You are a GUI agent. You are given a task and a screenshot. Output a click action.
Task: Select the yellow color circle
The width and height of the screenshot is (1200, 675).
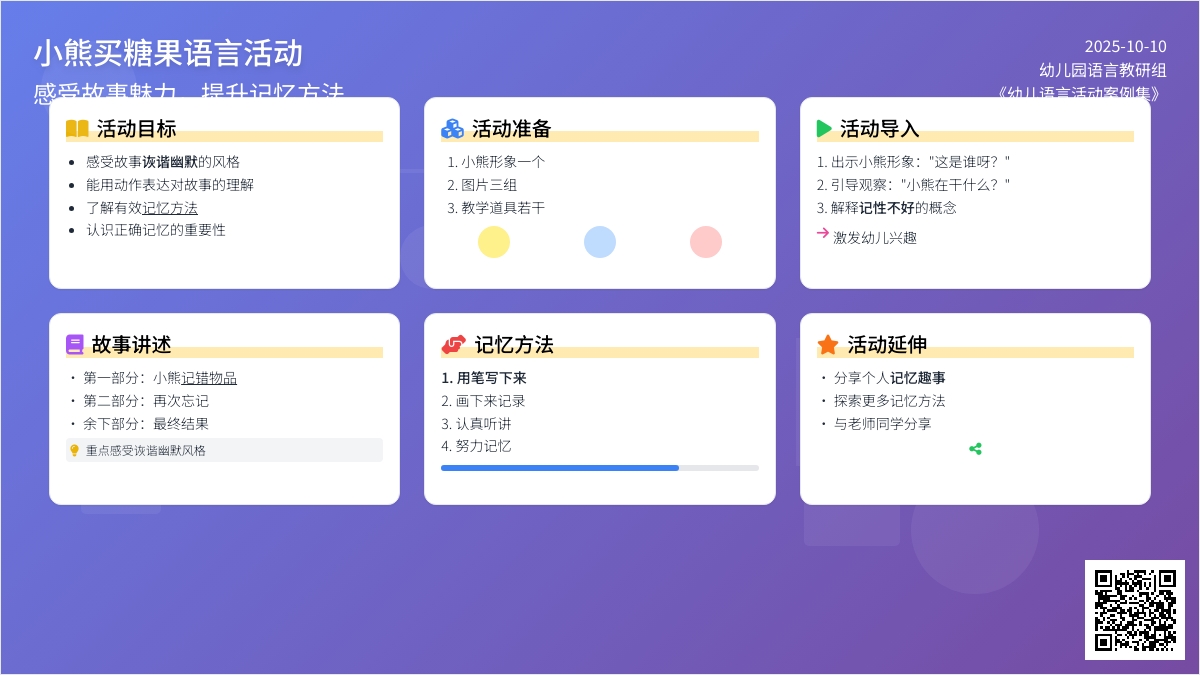(494, 242)
